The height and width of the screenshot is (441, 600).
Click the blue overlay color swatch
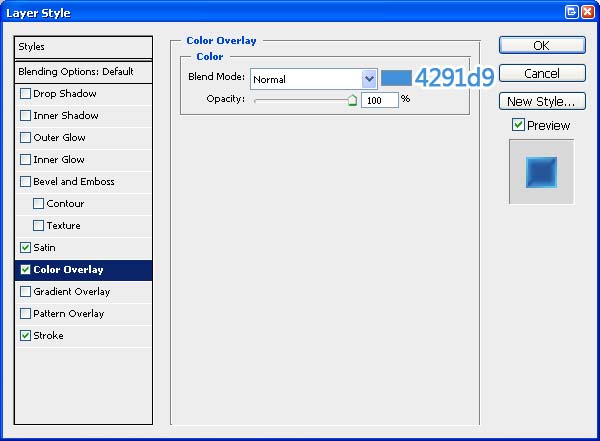coord(396,78)
